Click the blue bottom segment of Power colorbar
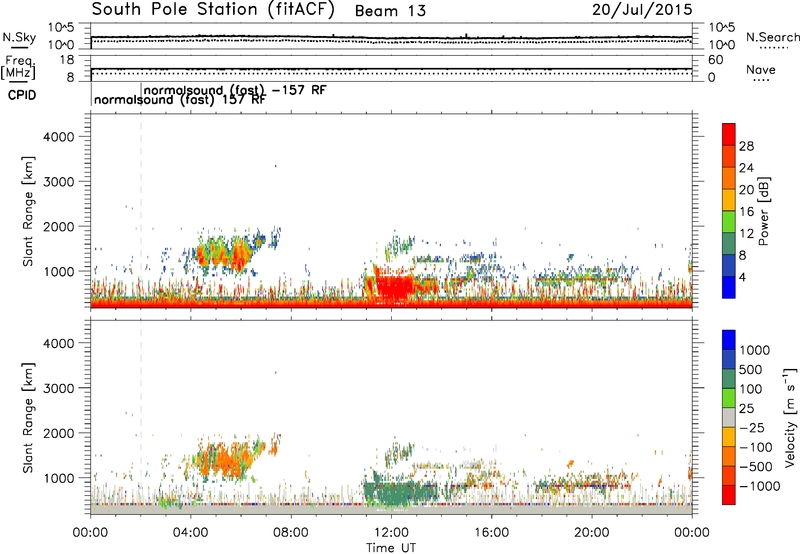This screenshot has width=800, height=554. tap(729, 287)
